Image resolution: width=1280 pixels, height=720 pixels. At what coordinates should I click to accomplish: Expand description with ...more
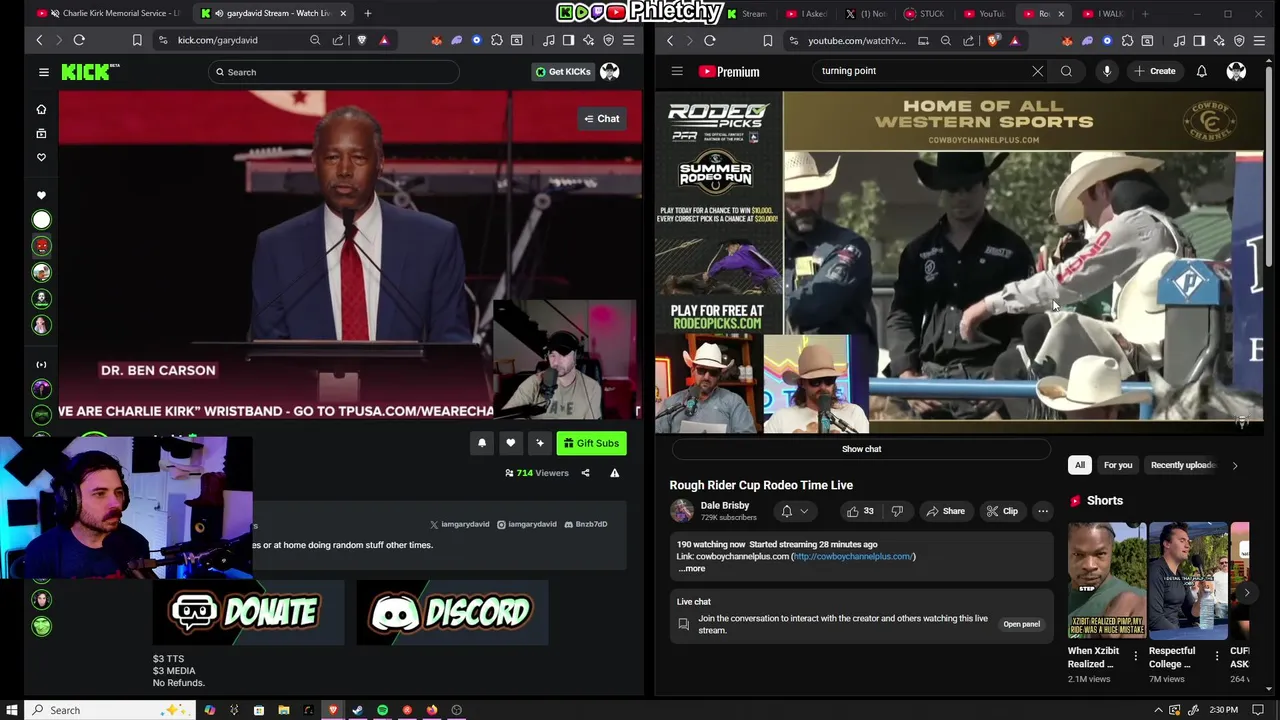point(692,568)
